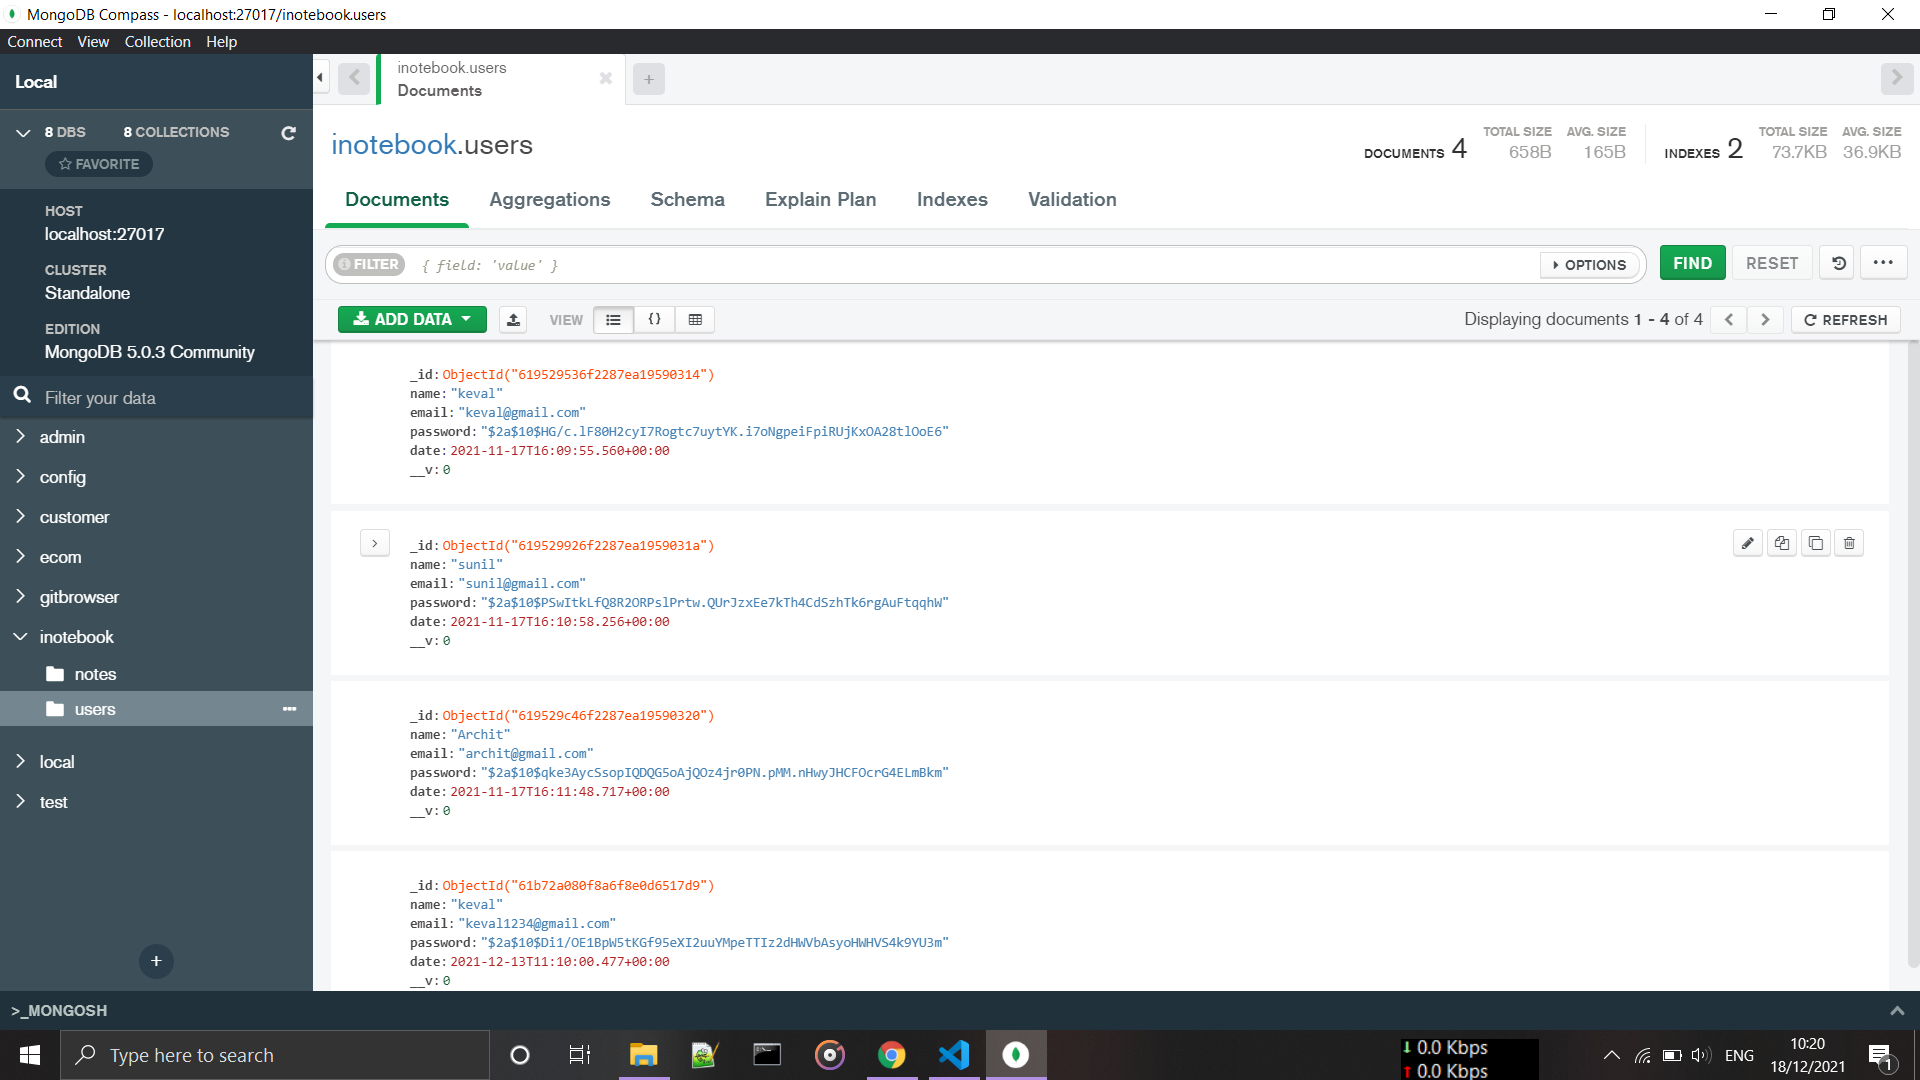
Task: Open the ellipsis menu next to query history
Action: point(1883,262)
